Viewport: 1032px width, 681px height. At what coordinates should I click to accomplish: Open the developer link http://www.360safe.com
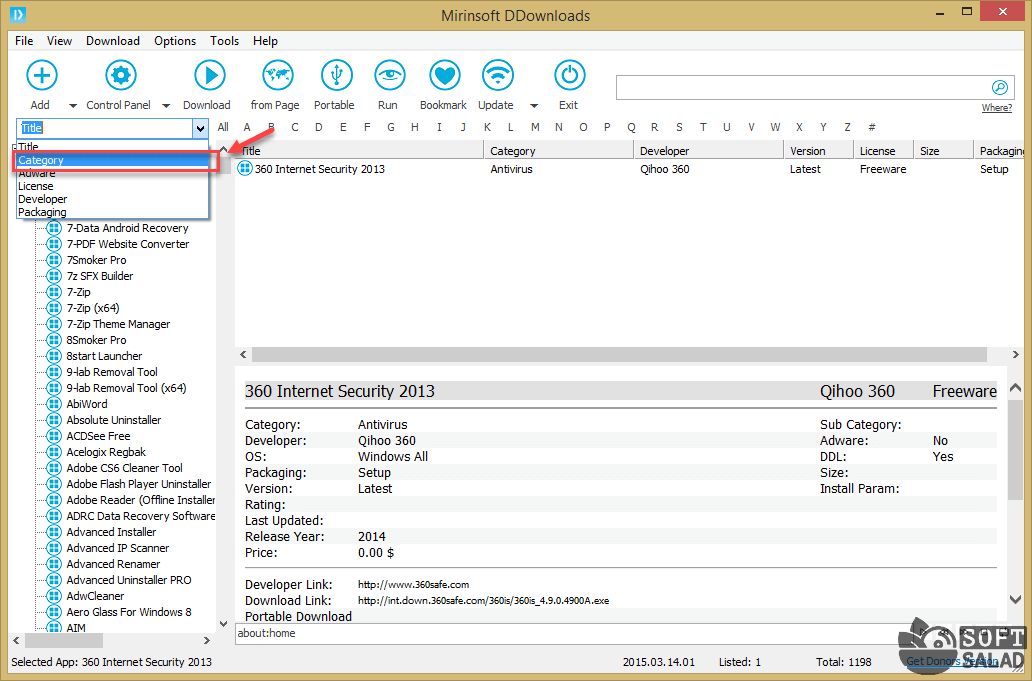[x=413, y=585]
